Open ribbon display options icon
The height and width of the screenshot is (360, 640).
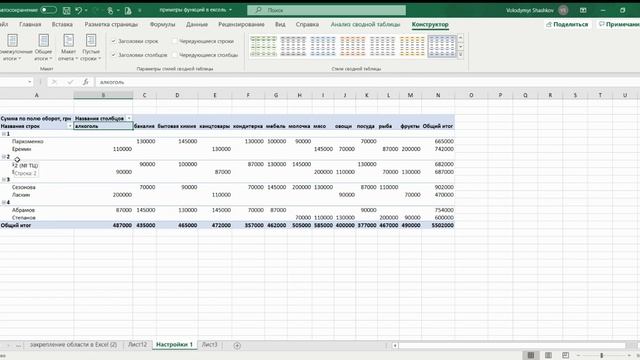583,10
